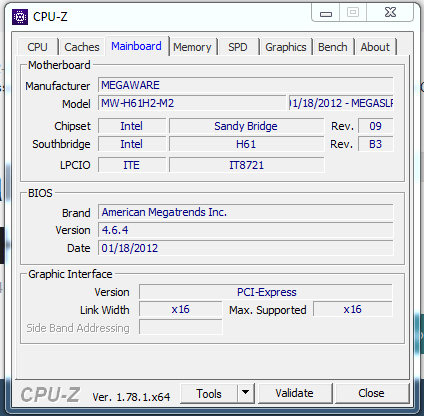Click the Ver. 1.78.1.x64 version text
424x416 pixels.
(131, 397)
